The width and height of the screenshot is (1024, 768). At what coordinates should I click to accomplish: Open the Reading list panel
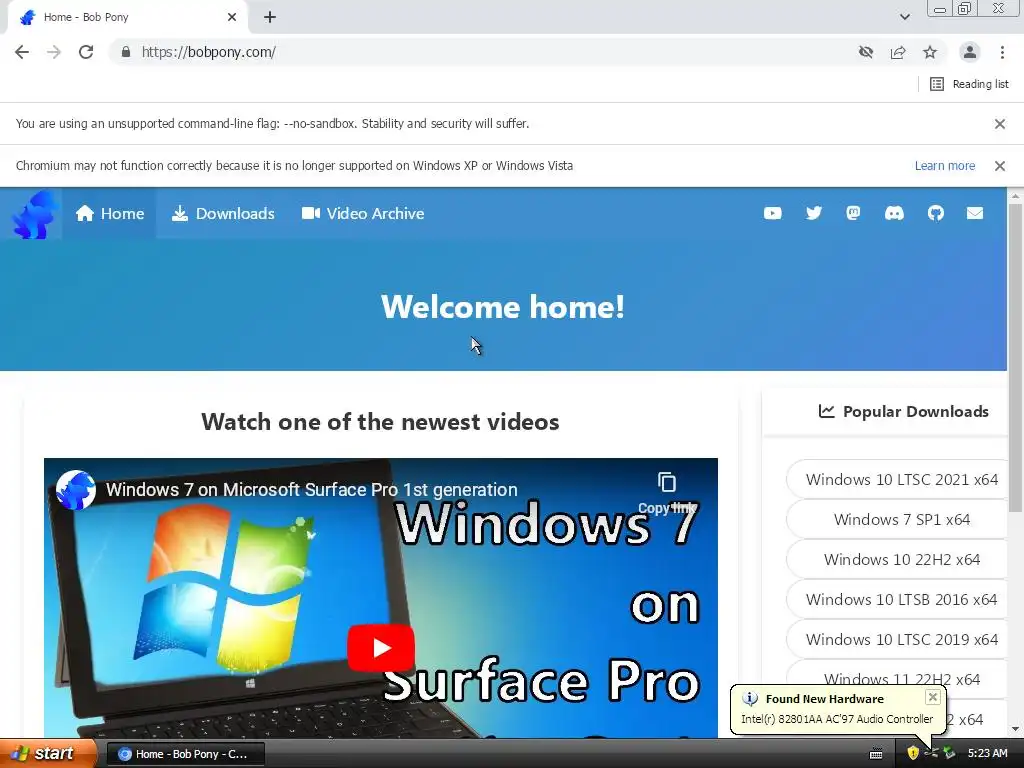click(969, 84)
